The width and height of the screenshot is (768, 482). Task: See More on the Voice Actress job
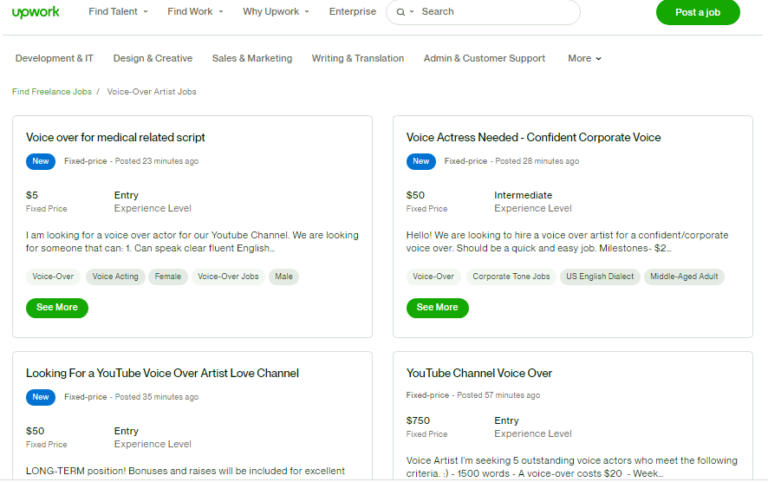(437, 308)
